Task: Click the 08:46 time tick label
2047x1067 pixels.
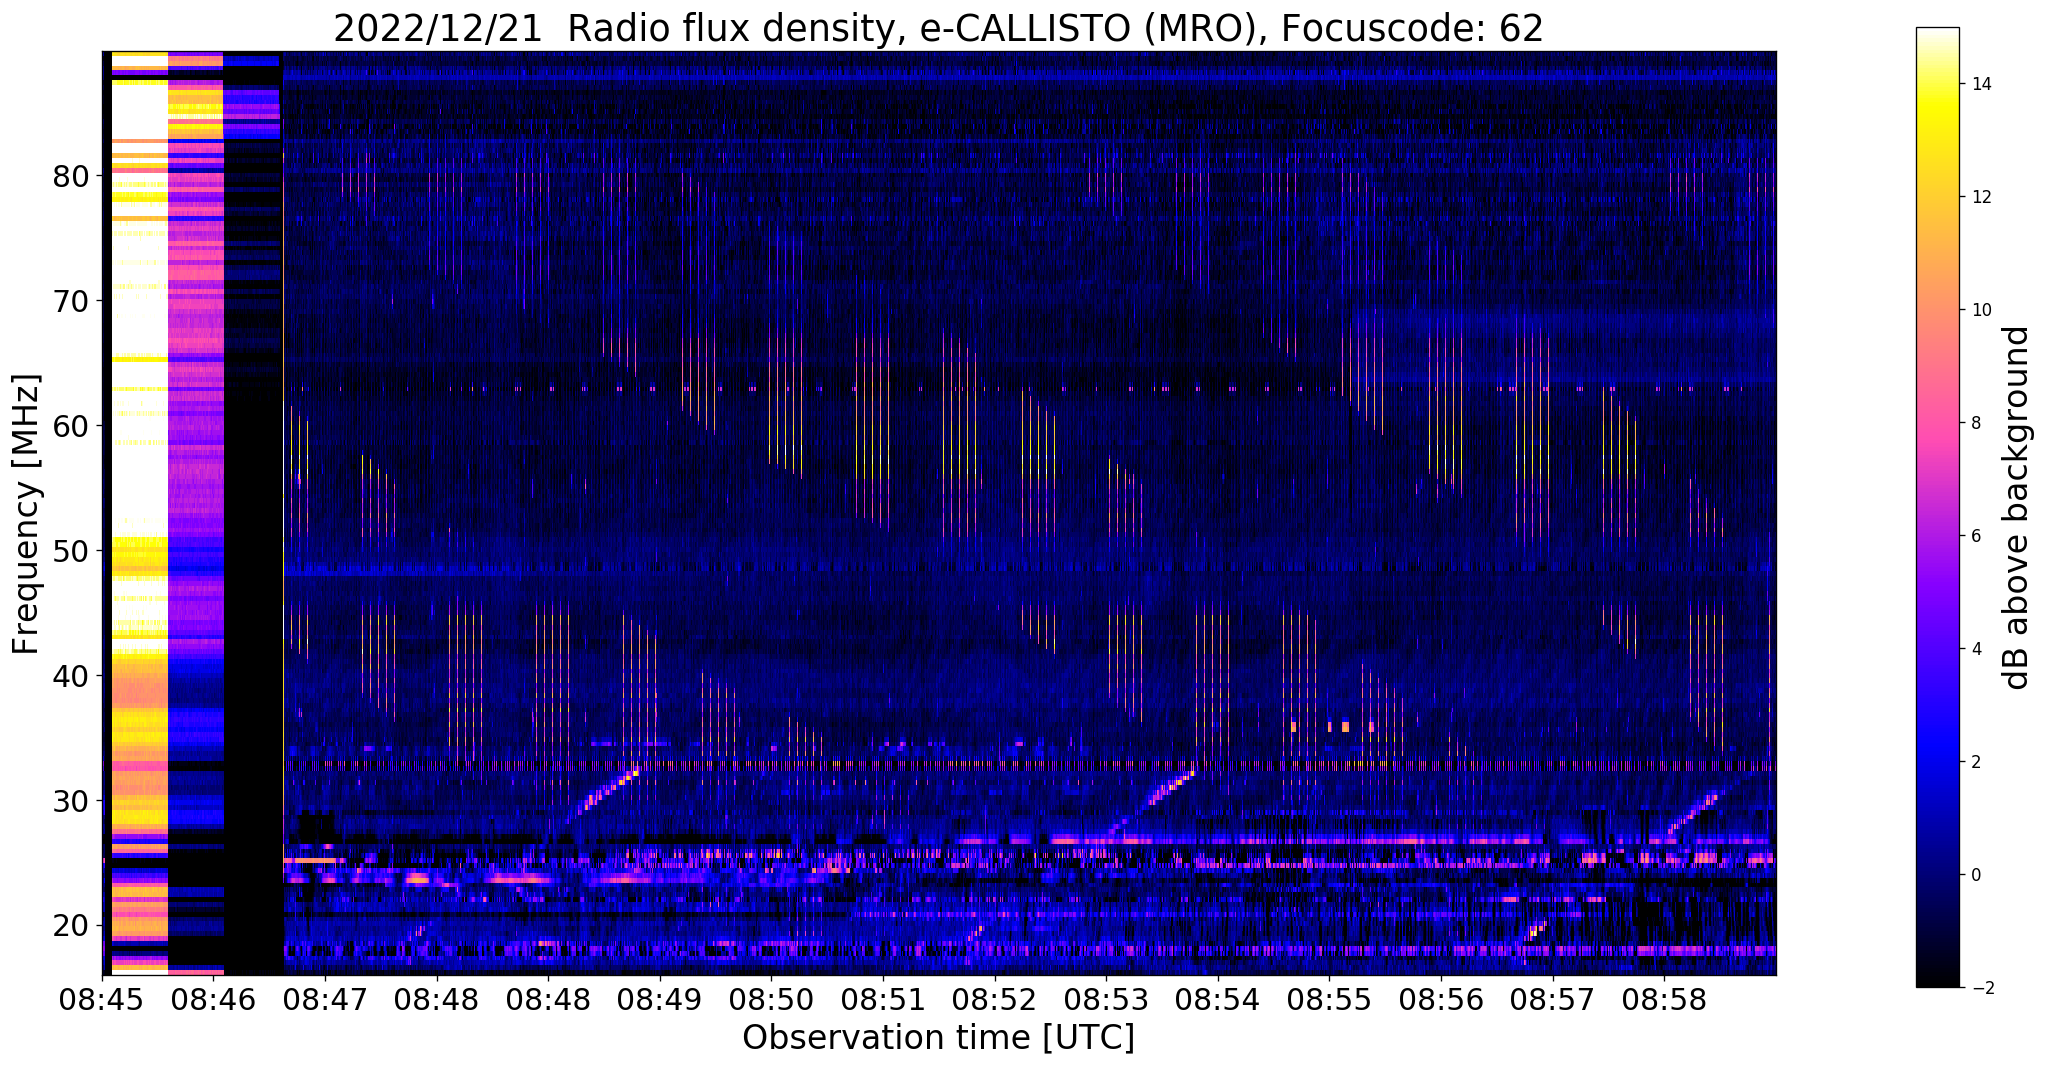Action: point(213,1001)
